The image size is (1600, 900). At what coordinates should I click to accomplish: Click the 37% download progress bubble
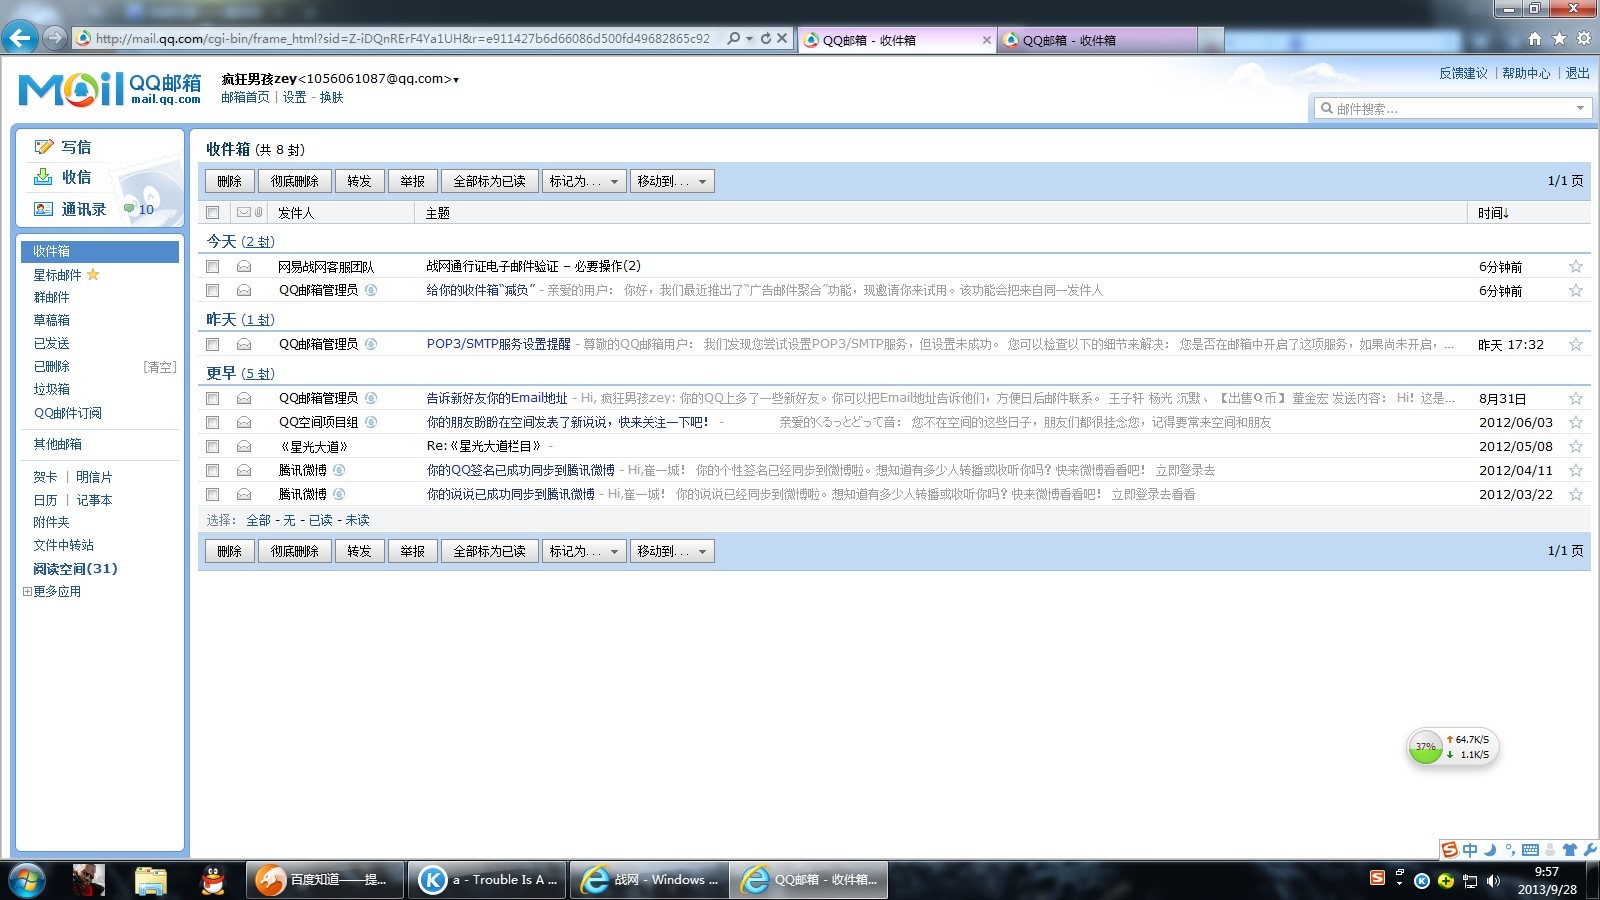click(x=1425, y=746)
